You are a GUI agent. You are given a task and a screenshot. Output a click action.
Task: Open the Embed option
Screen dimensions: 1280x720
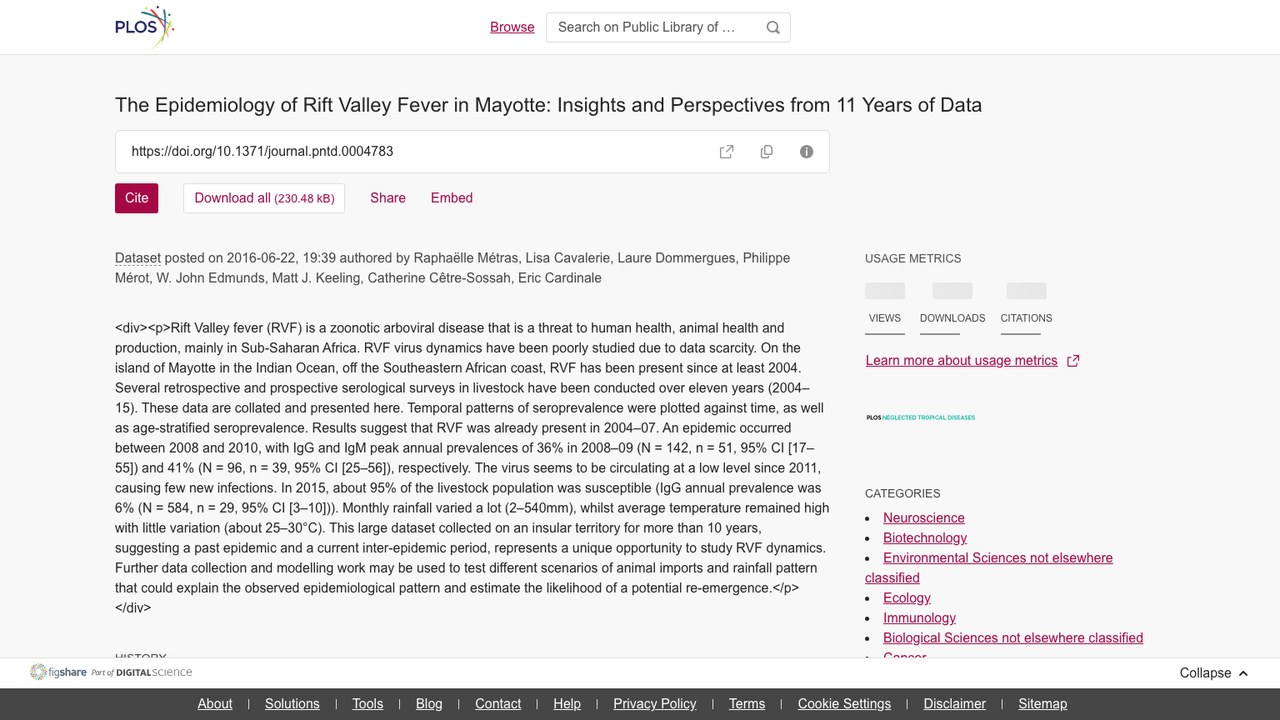click(x=452, y=198)
